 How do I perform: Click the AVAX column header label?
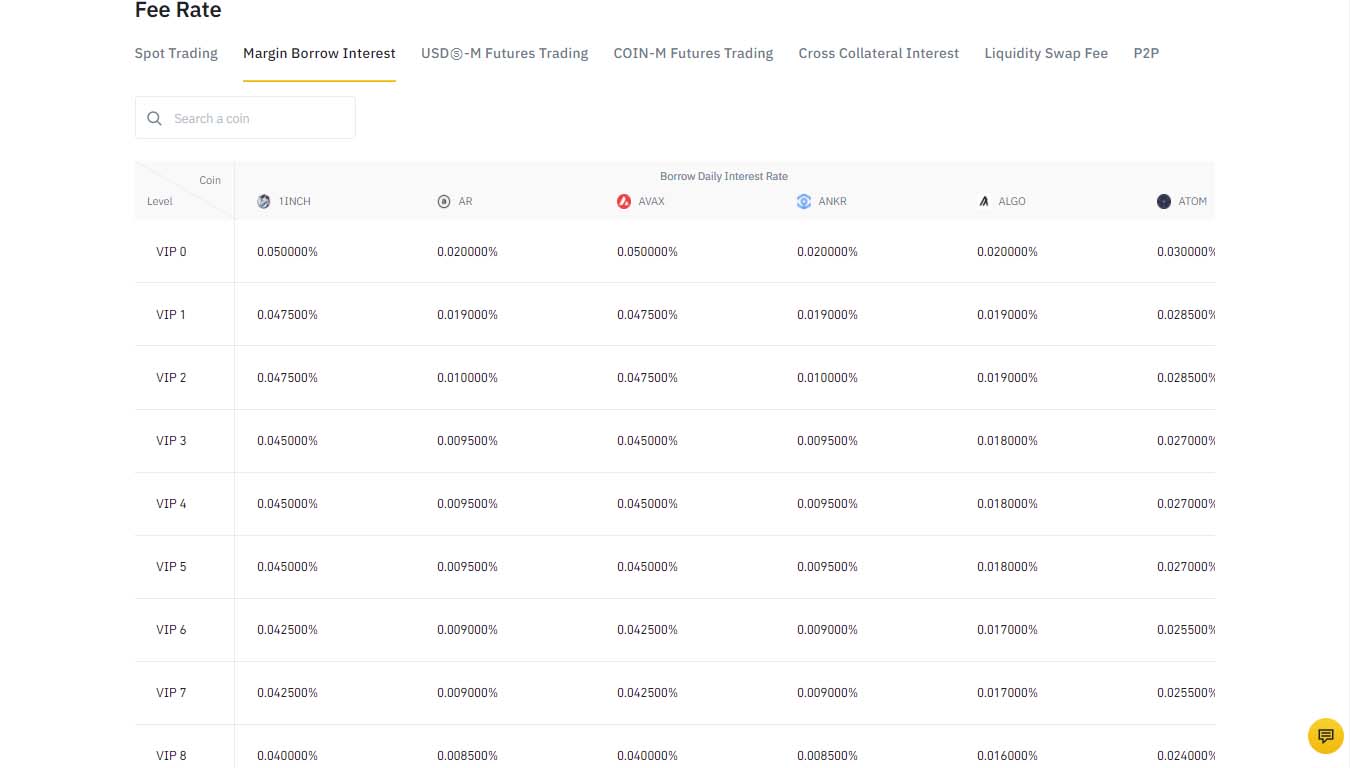(652, 201)
